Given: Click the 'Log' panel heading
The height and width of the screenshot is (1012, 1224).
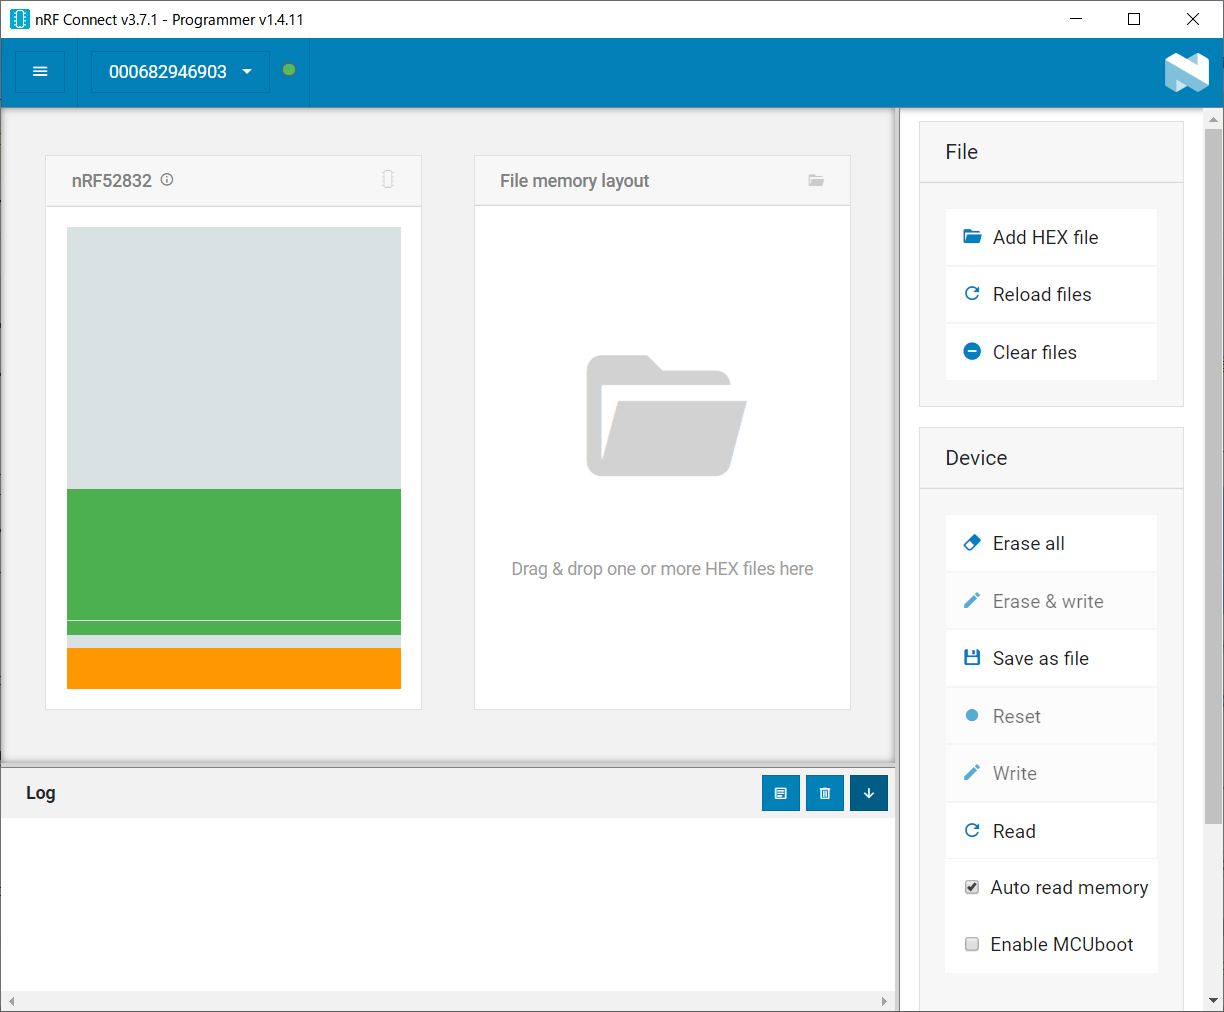Looking at the screenshot, I should click(41, 793).
